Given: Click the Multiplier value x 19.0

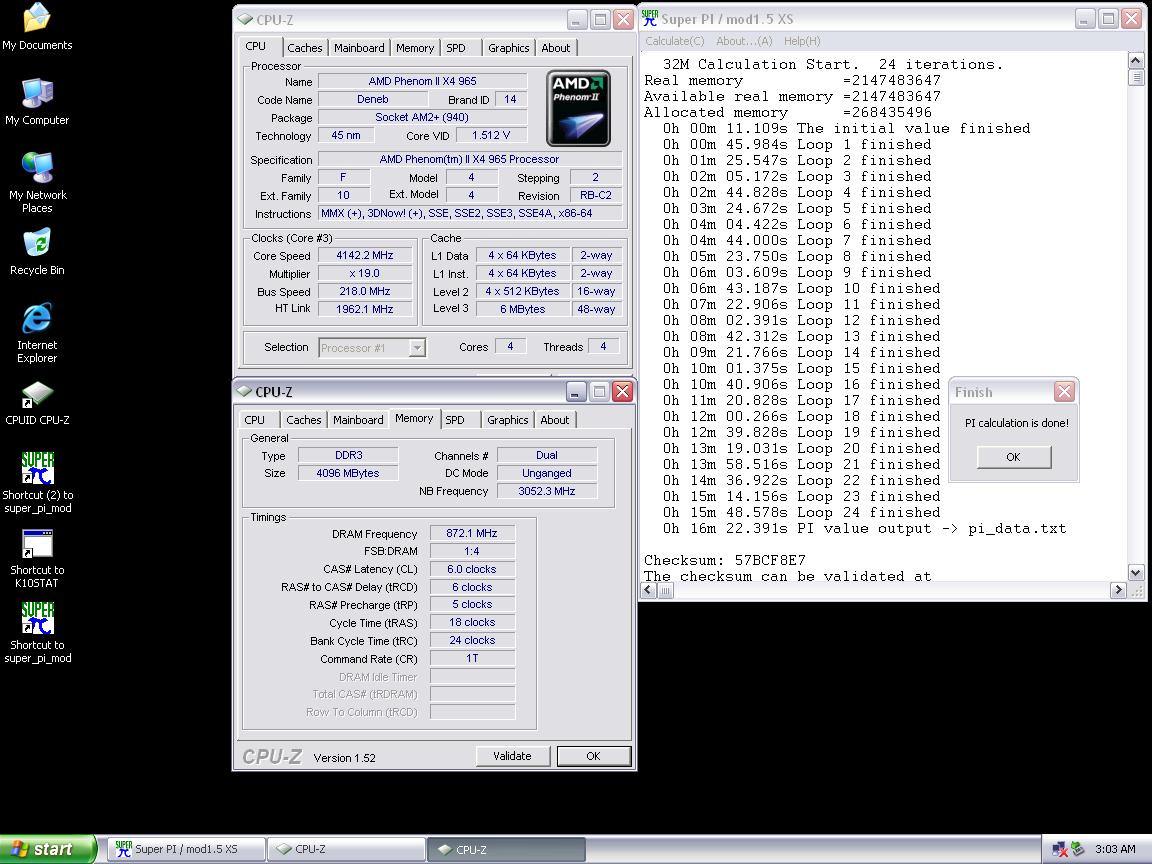Looking at the screenshot, I should tap(364, 273).
